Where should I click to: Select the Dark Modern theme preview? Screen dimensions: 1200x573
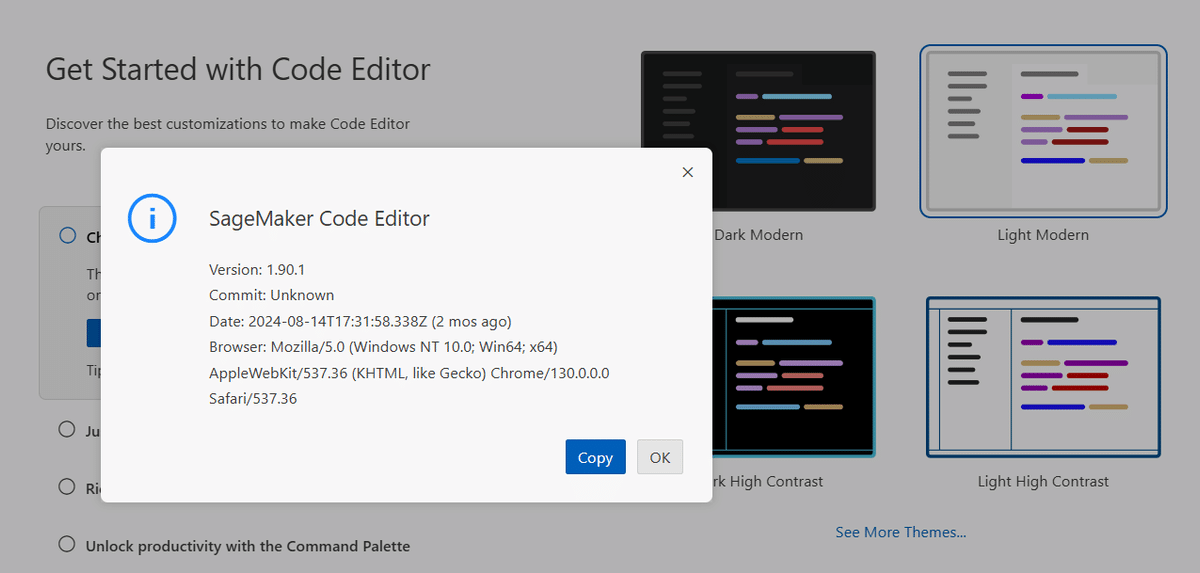pyautogui.click(x=795, y=131)
